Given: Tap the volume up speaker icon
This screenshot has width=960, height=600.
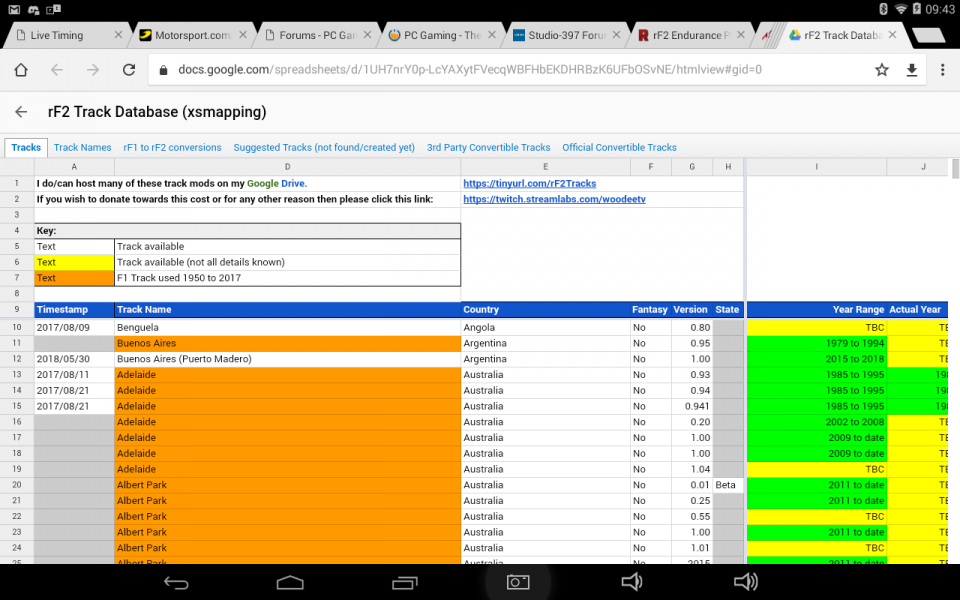Looking at the screenshot, I should (x=746, y=582).
